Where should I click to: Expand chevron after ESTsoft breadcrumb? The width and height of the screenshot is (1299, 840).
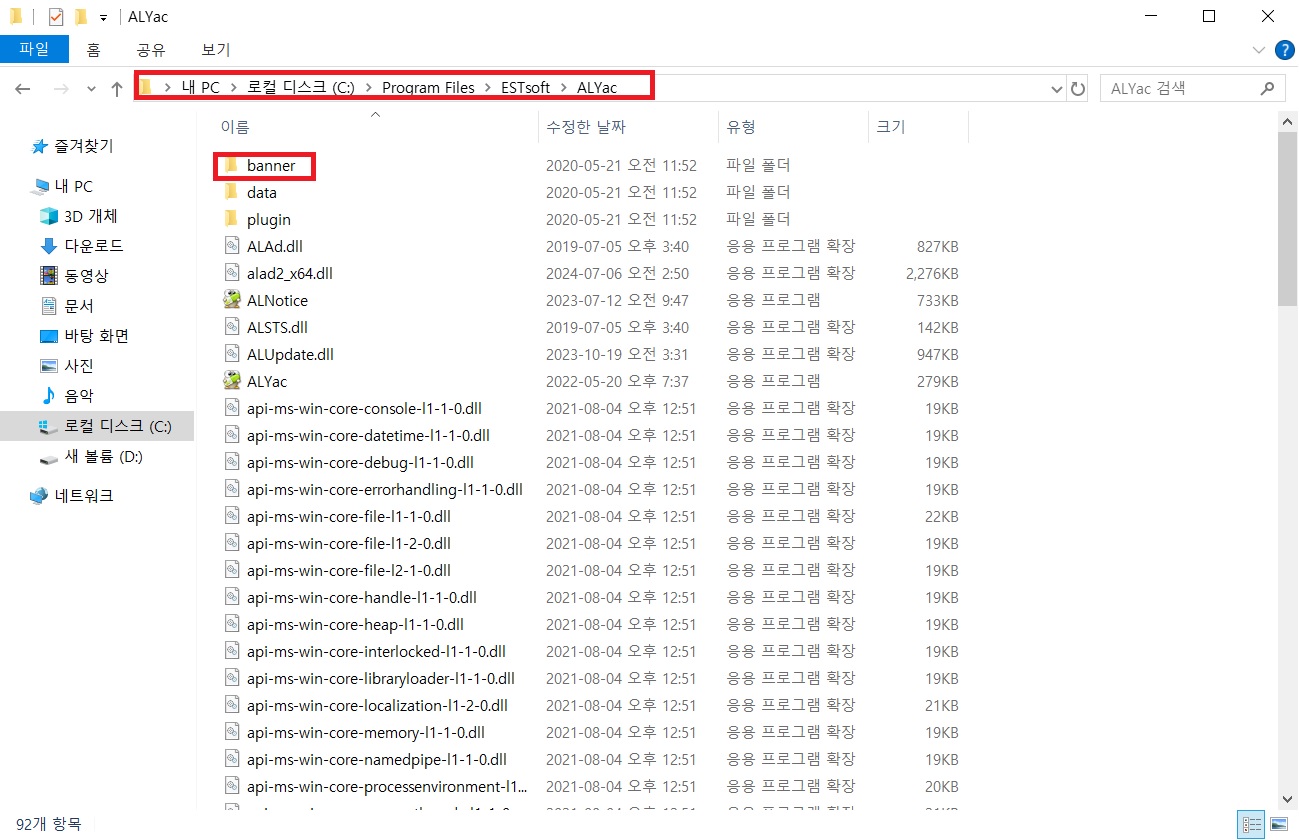(564, 87)
